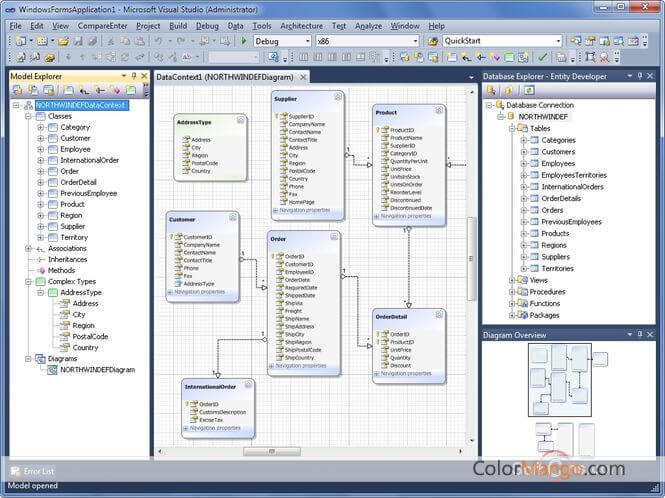Toggle auto-hide pin on Model Explorer panel
The image size is (665, 498).
[x=135, y=76]
